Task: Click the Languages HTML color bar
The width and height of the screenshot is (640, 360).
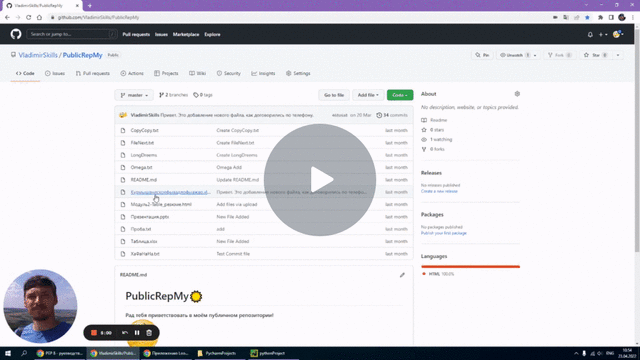Action: coord(470,267)
